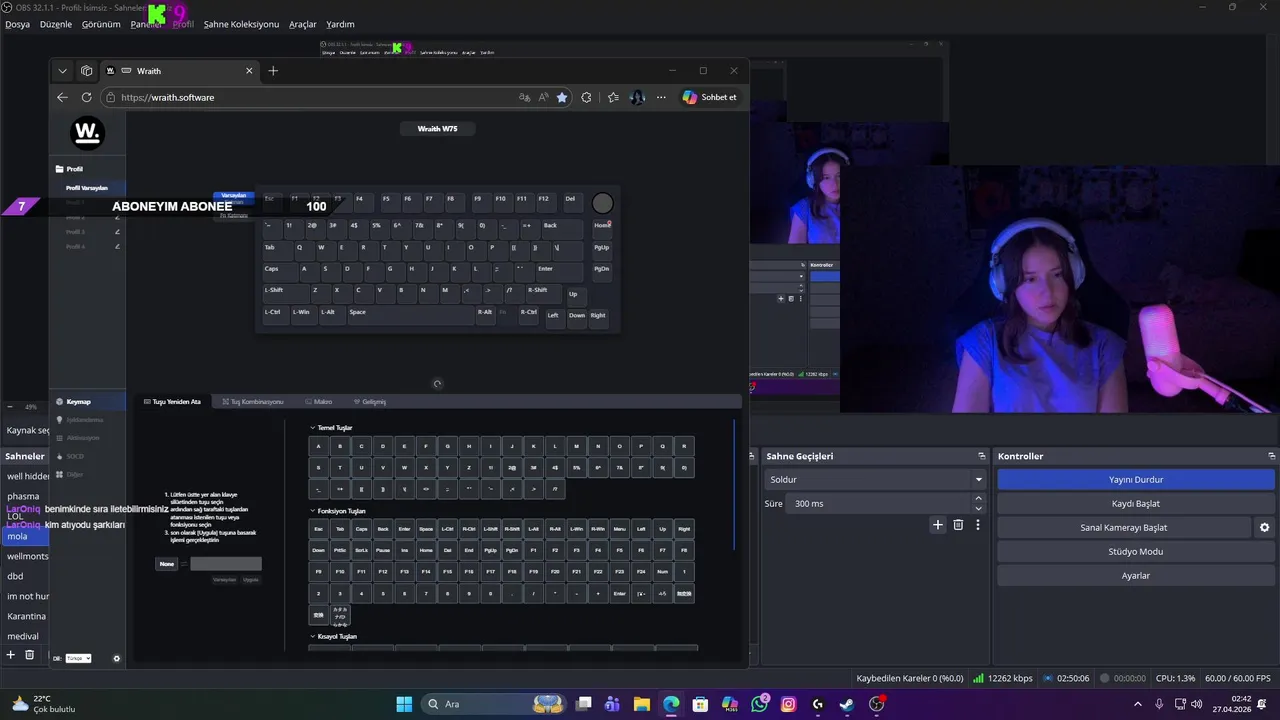Select the mola scene in OBS
This screenshot has height=720, width=1280.
(26, 536)
